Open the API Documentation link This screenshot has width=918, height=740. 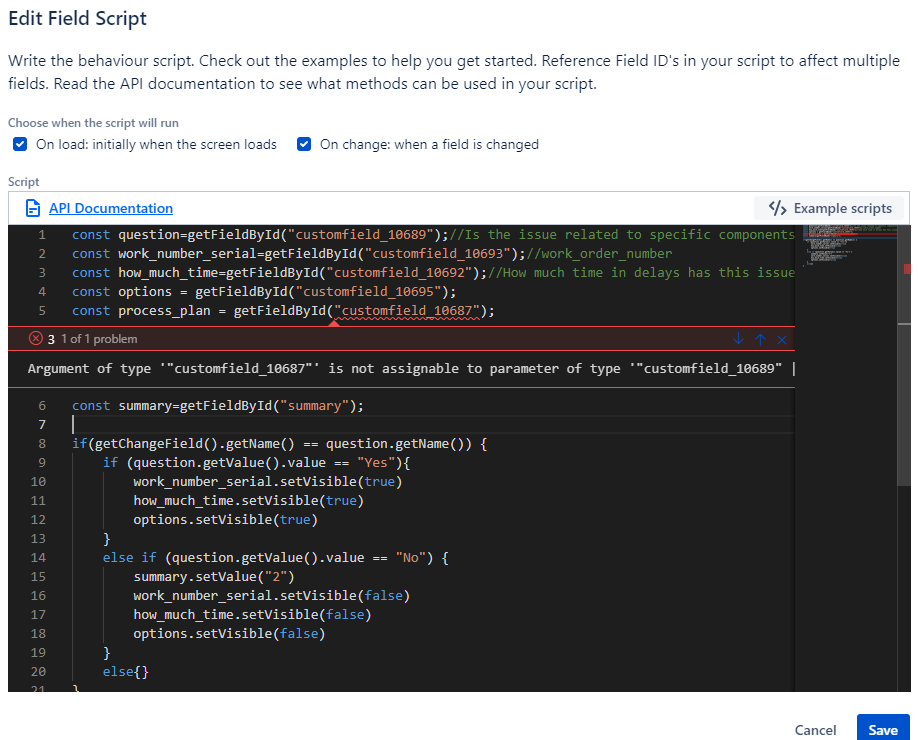point(110,208)
